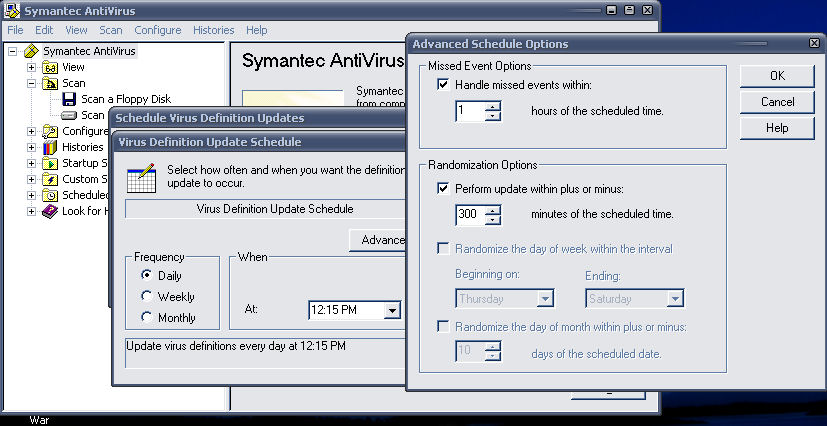Click the days field showing 10
The image size is (827, 426).
pos(470,351)
